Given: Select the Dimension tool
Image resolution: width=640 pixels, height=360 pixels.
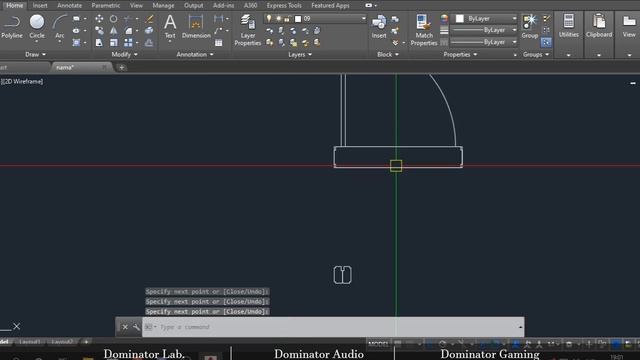Looking at the screenshot, I should (196, 27).
